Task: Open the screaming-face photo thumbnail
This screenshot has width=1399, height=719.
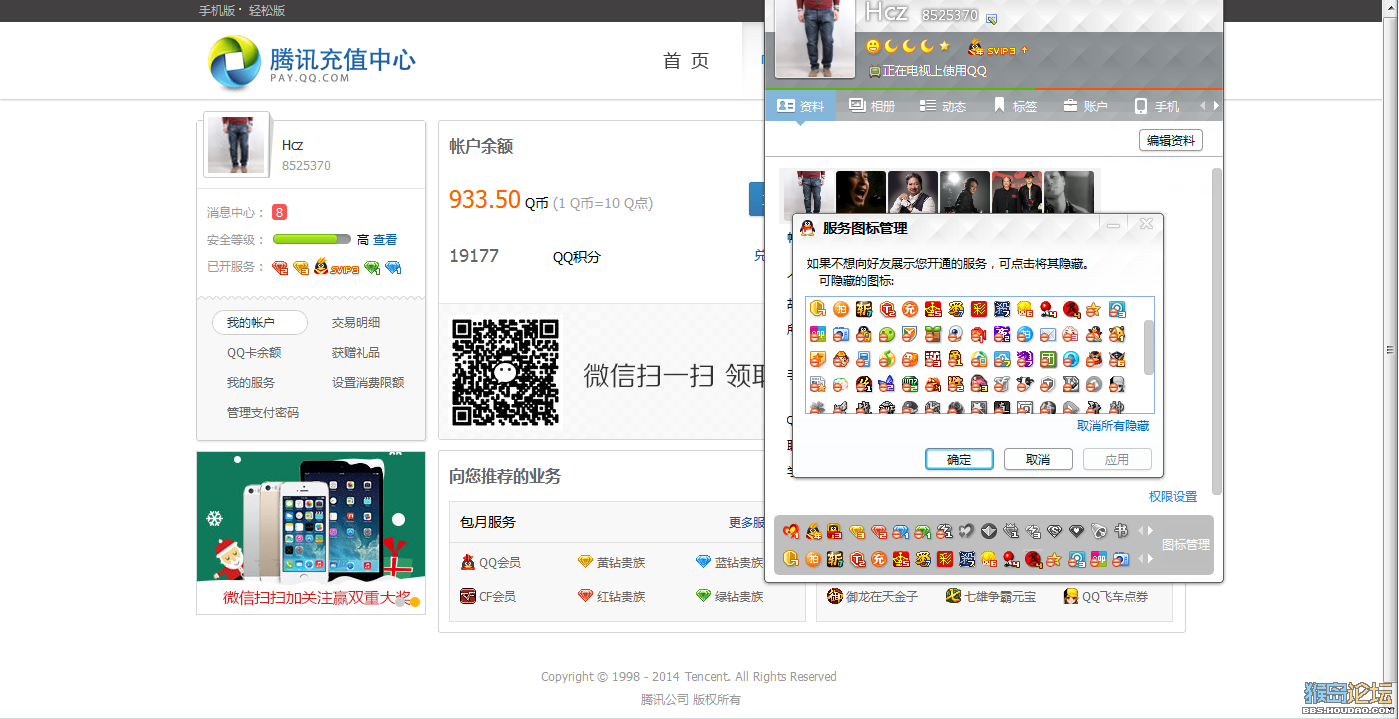Action: click(861, 193)
